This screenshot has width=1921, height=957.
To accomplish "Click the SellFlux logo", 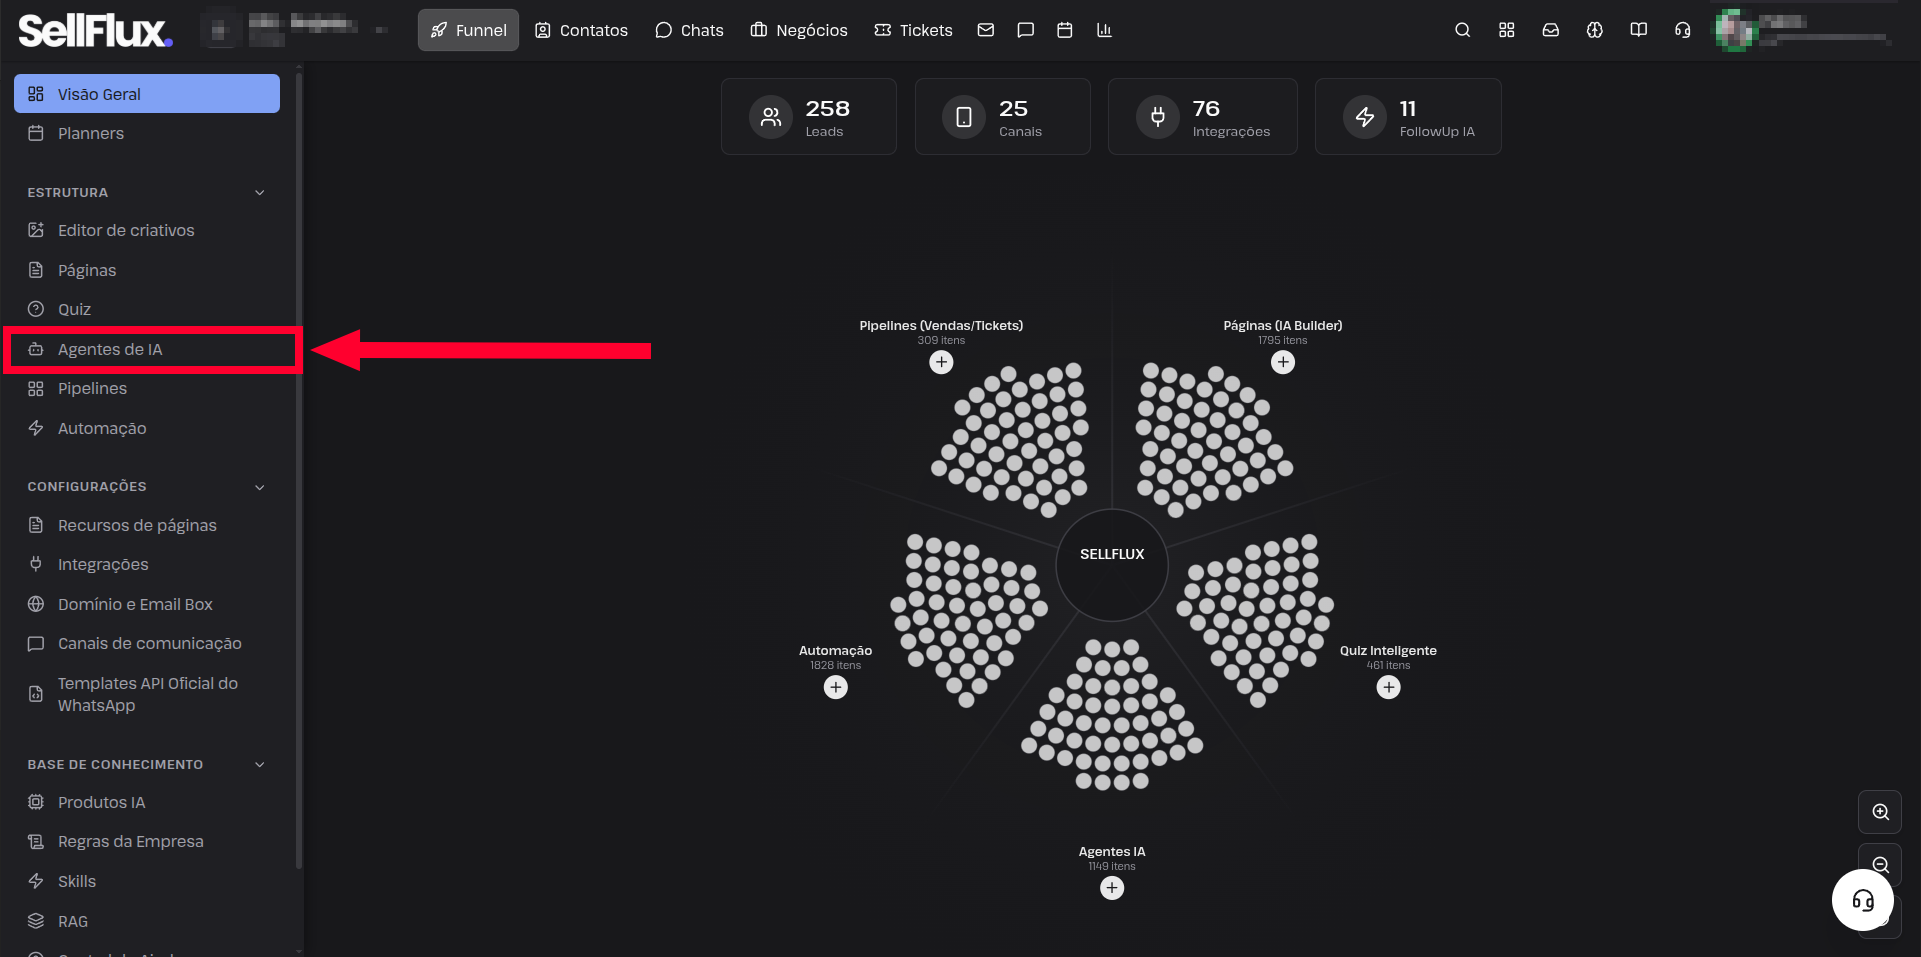I will click(x=95, y=30).
